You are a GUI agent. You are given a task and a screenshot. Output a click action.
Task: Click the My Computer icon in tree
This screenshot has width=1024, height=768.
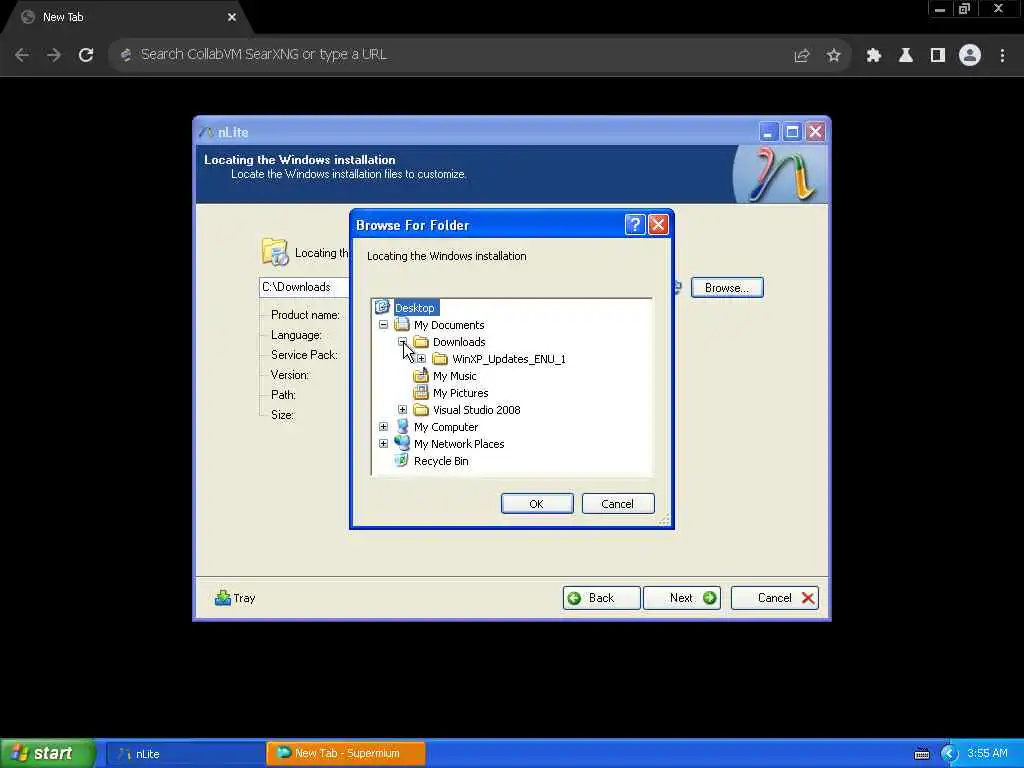[x=402, y=426]
